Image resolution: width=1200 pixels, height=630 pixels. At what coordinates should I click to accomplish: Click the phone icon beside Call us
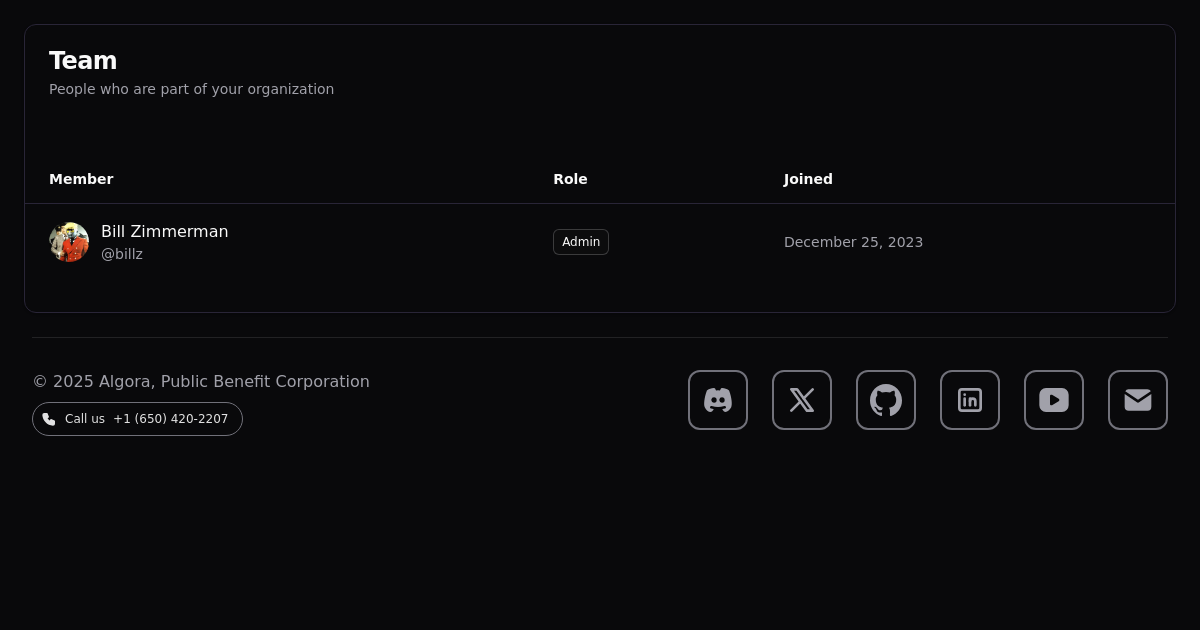49,419
